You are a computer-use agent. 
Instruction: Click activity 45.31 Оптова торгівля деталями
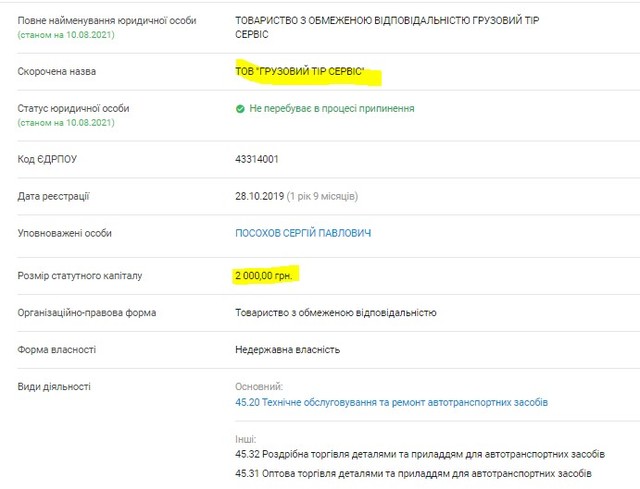tap(413, 472)
